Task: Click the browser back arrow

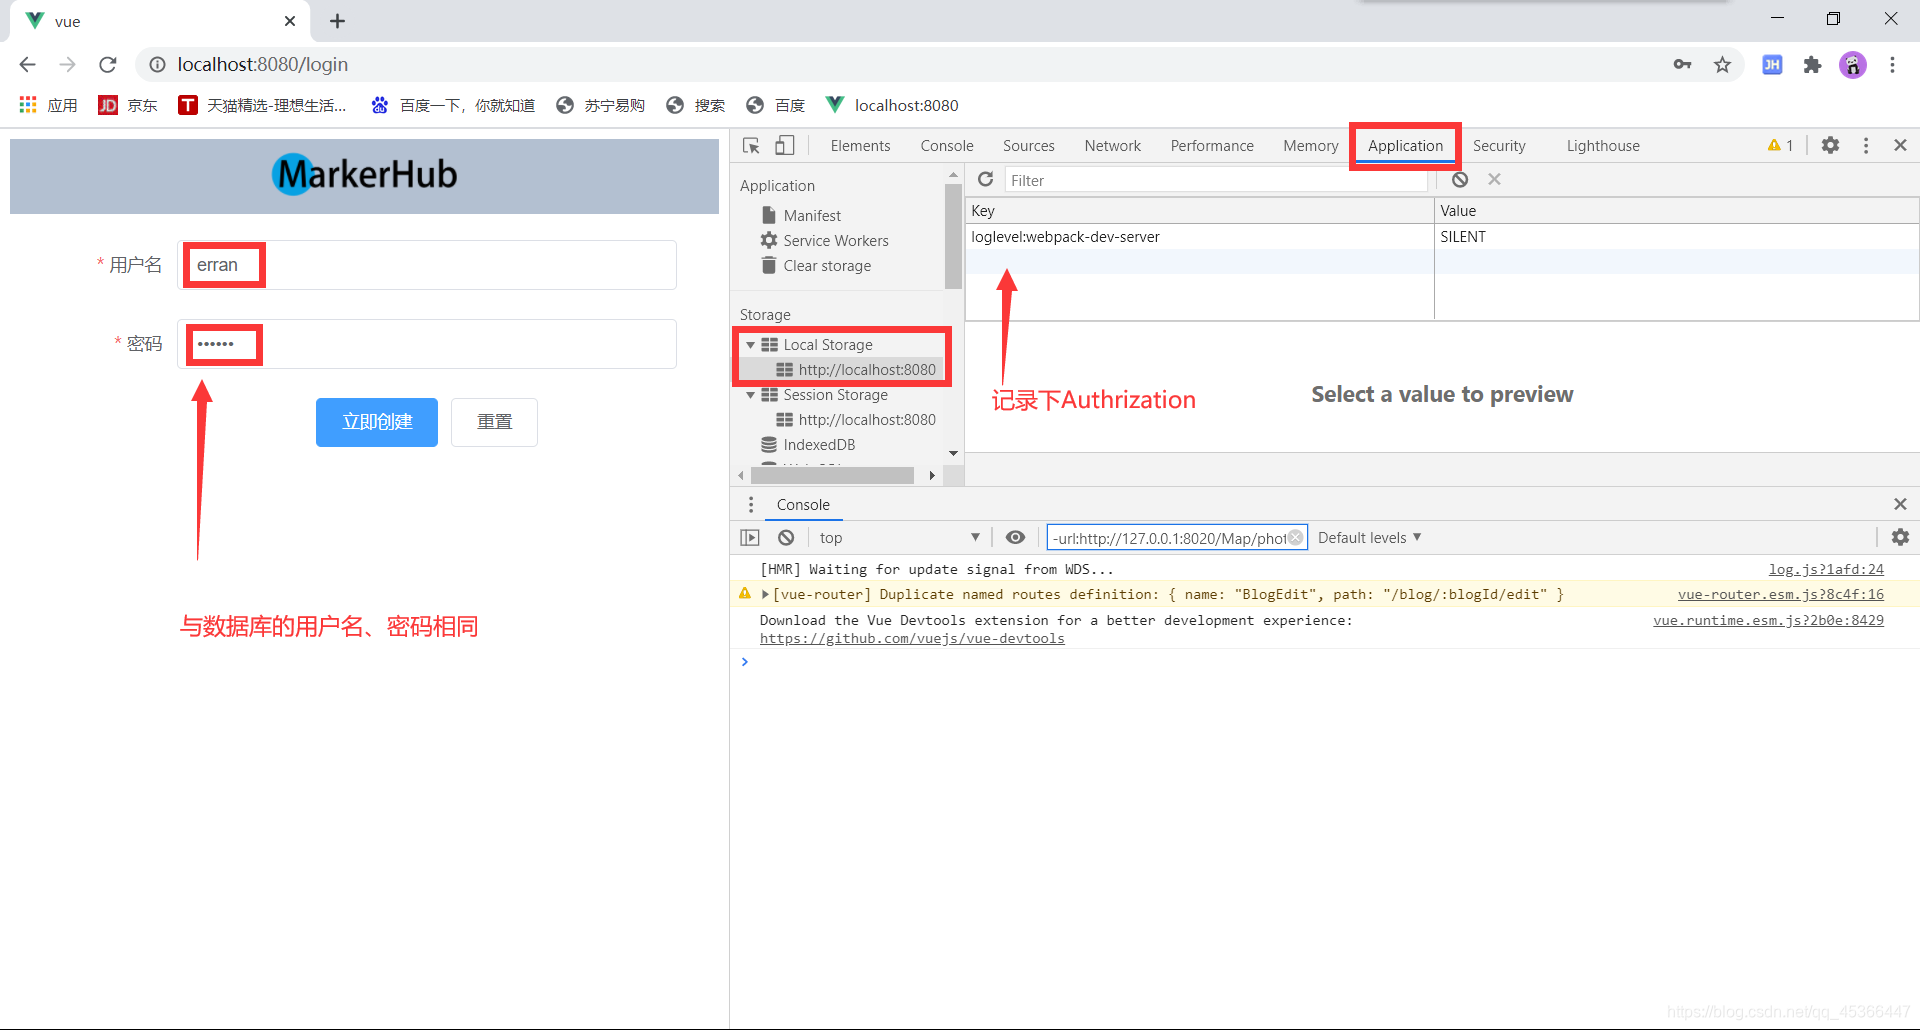Action: (27, 64)
